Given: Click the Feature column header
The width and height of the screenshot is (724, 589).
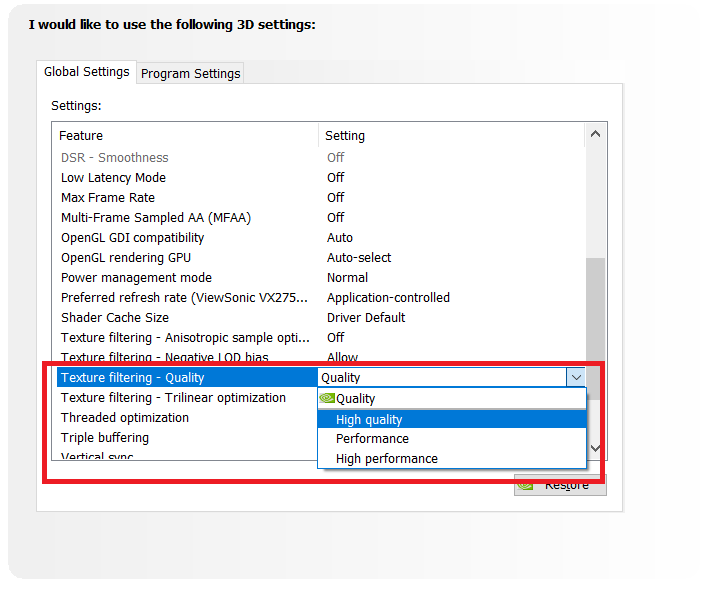Looking at the screenshot, I should (x=81, y=135).
